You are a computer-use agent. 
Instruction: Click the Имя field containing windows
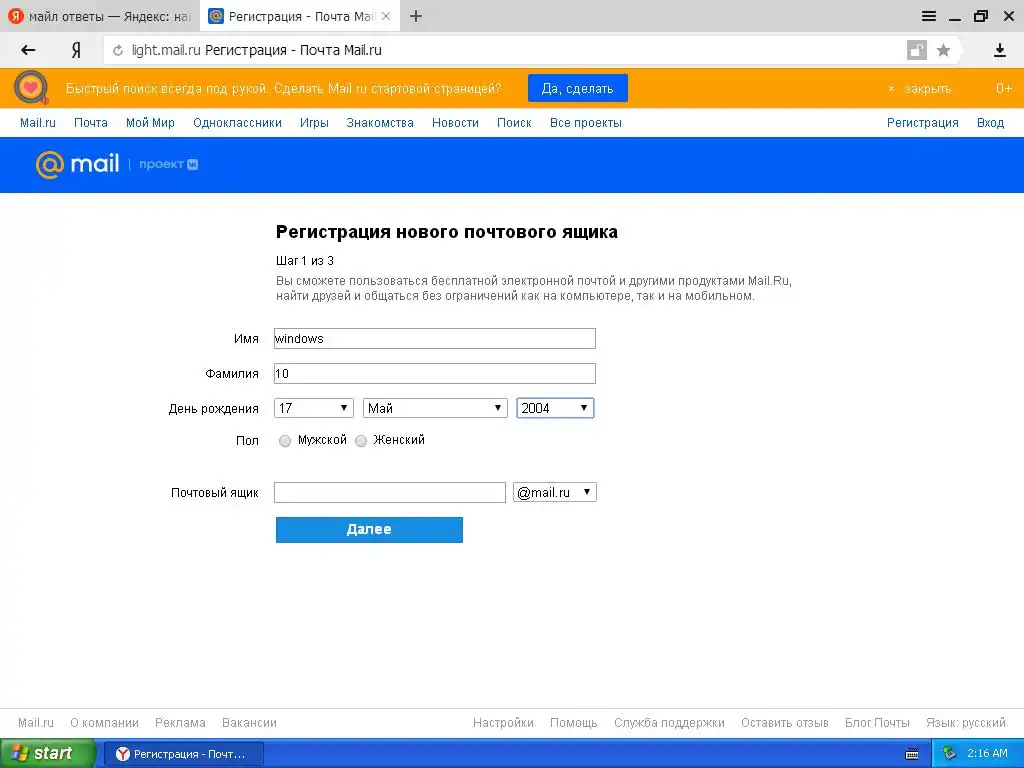[435, 338]
